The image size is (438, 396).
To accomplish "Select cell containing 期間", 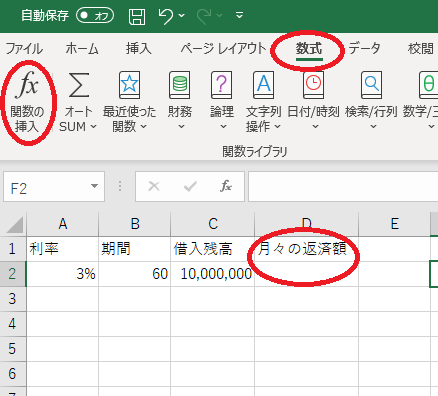I will 135,249.
